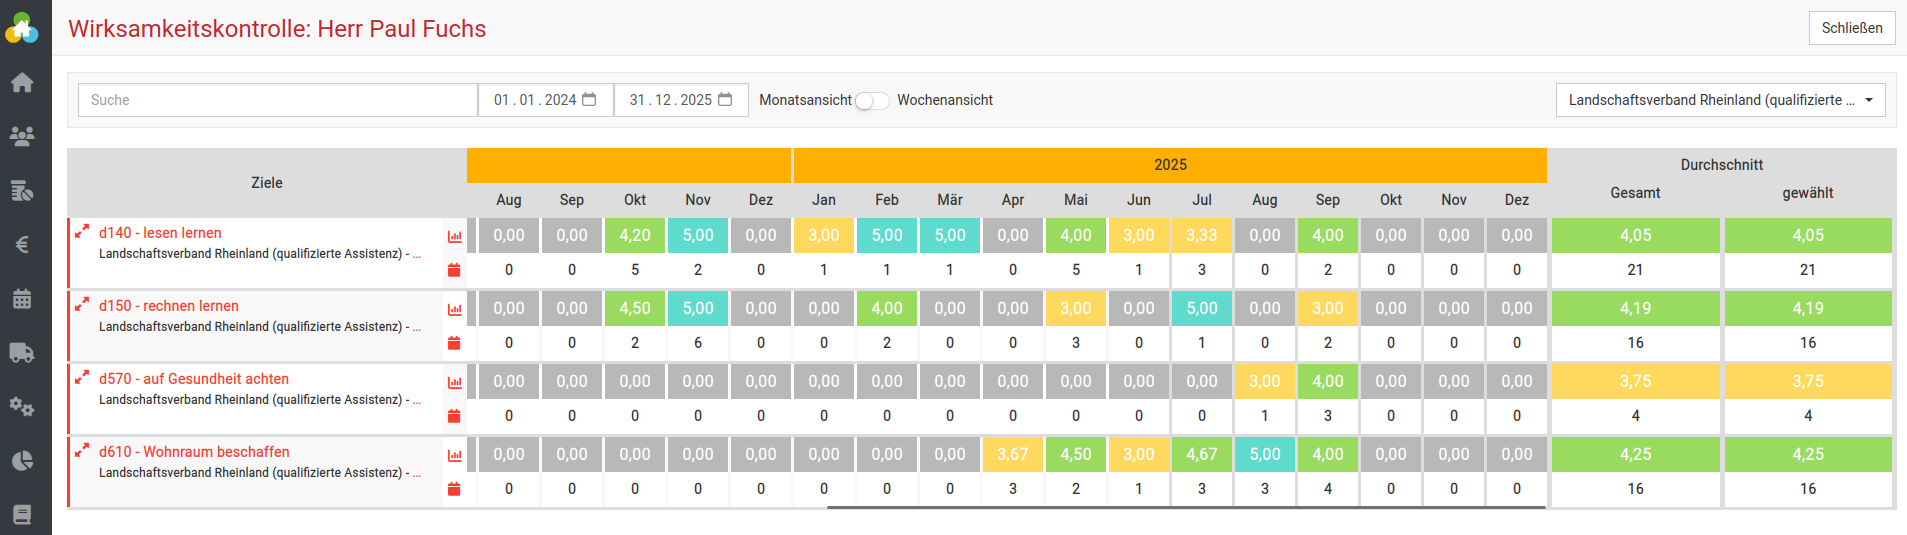
Task: Click calendar icon for d570 goal row
Action: (x=454, y=416)
